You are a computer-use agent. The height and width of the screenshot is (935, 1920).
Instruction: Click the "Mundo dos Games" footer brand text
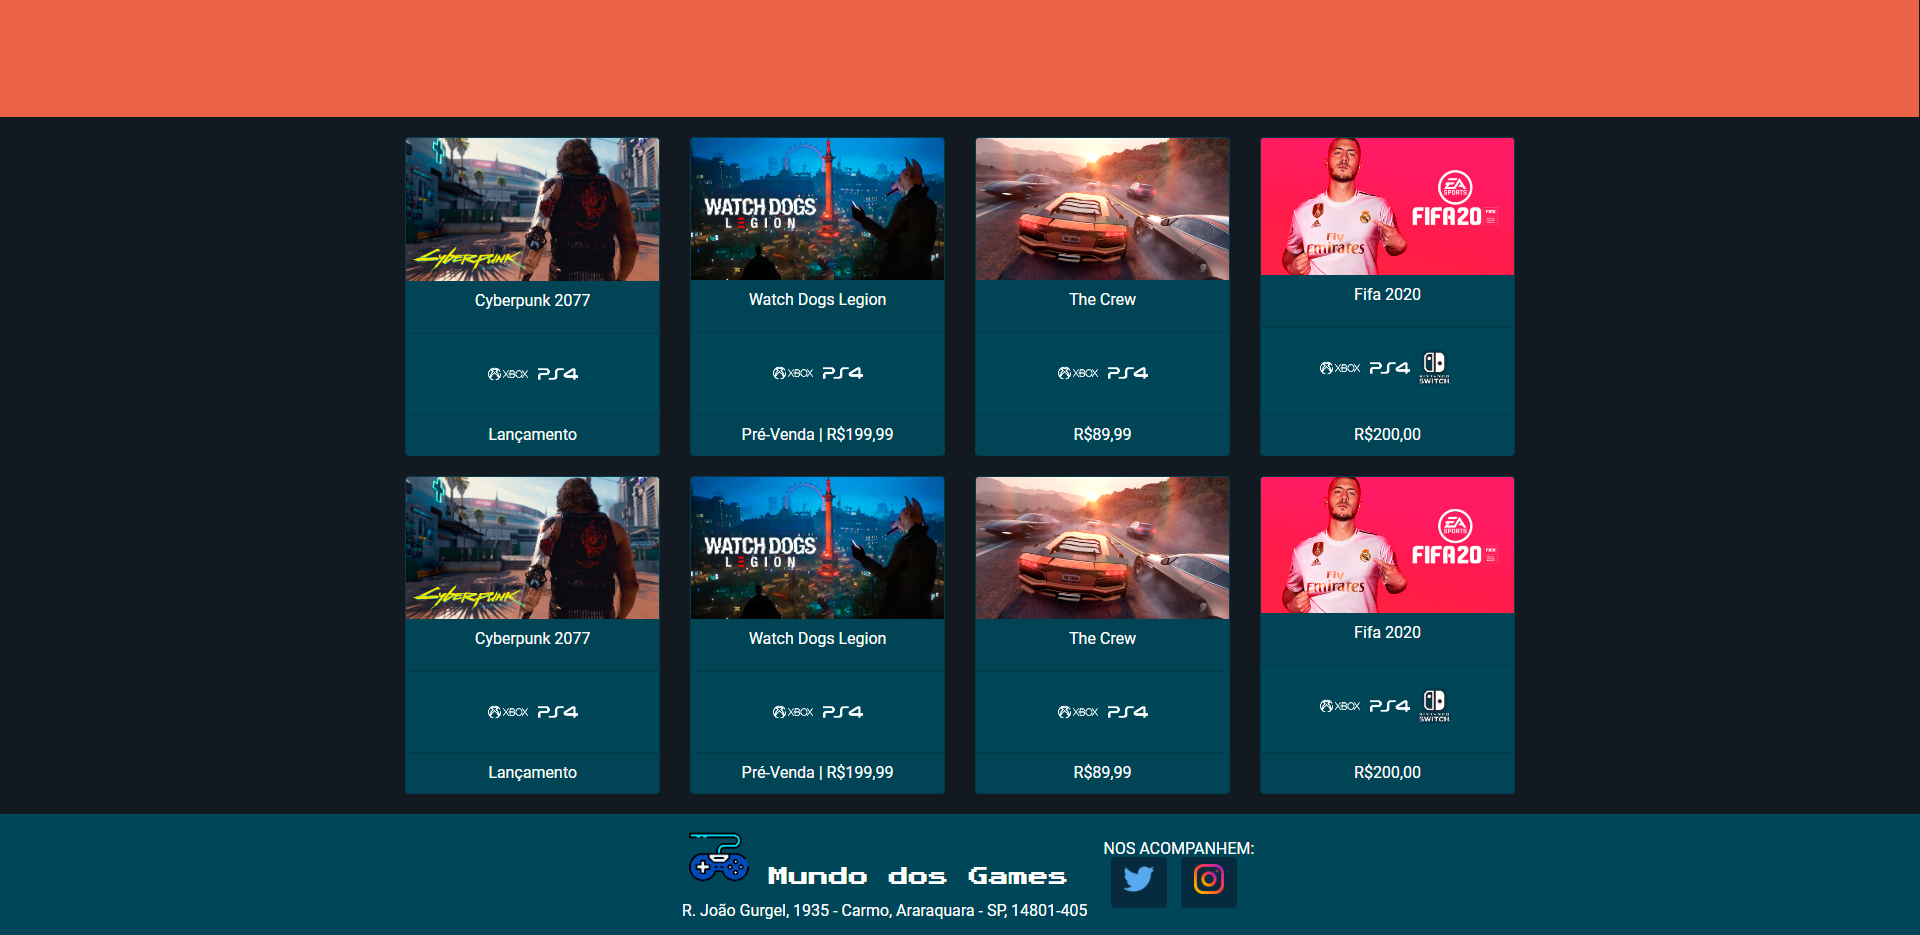coord(917,876)
